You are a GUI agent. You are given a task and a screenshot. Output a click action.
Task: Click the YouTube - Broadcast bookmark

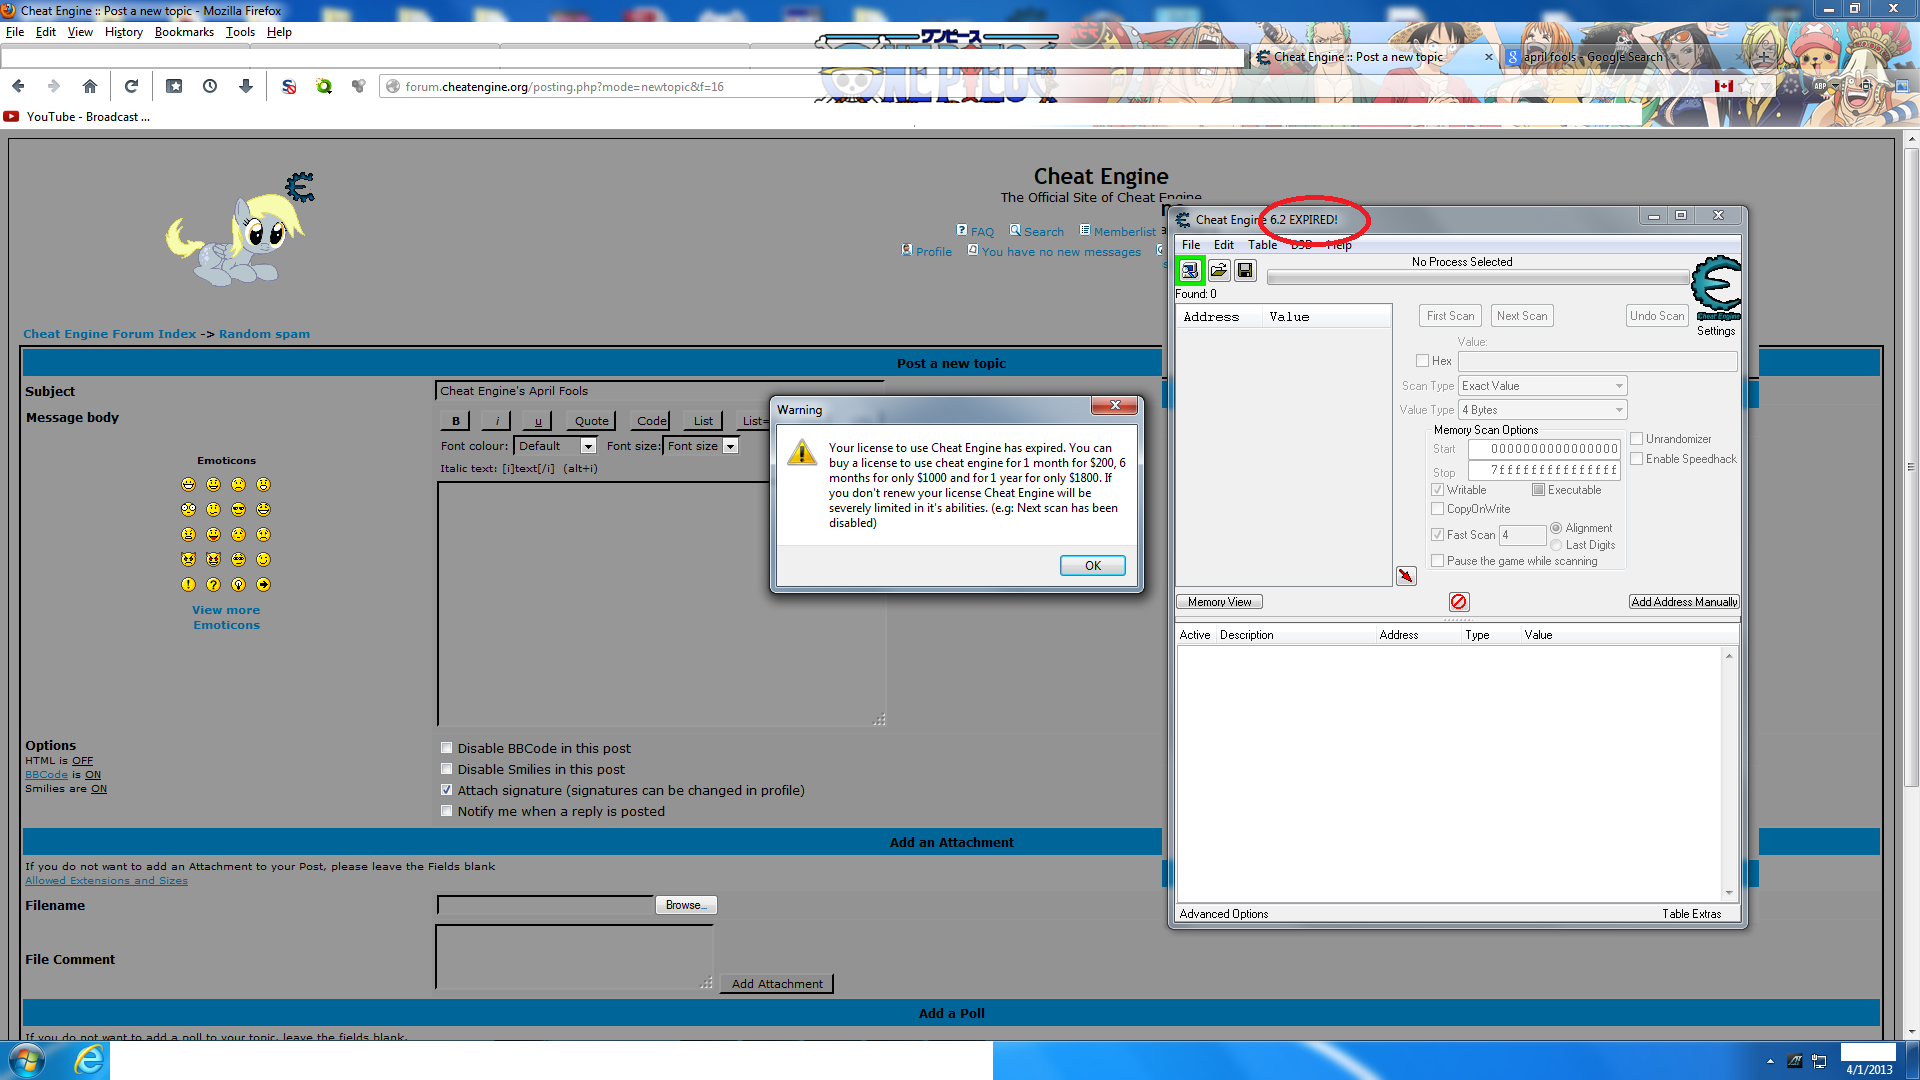(x=77, y=117)
